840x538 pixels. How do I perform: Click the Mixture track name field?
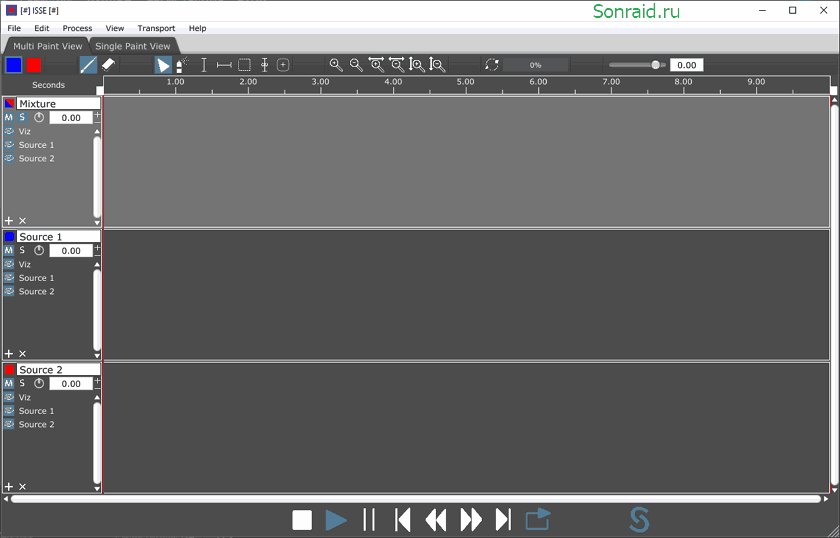pyautogui.click(x=58, y=103)
